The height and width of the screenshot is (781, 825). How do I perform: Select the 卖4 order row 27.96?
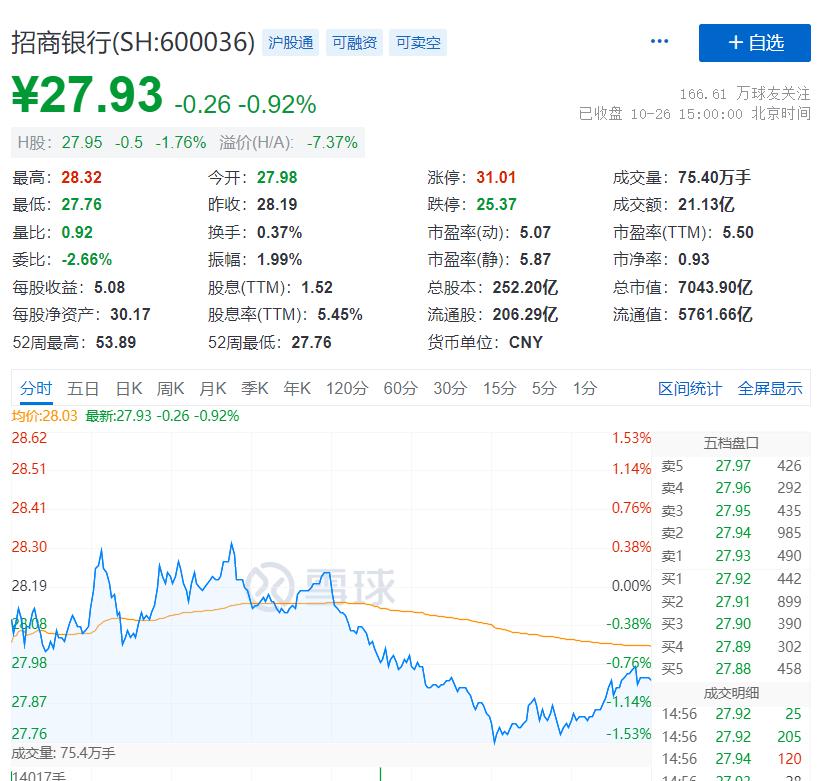731,488
